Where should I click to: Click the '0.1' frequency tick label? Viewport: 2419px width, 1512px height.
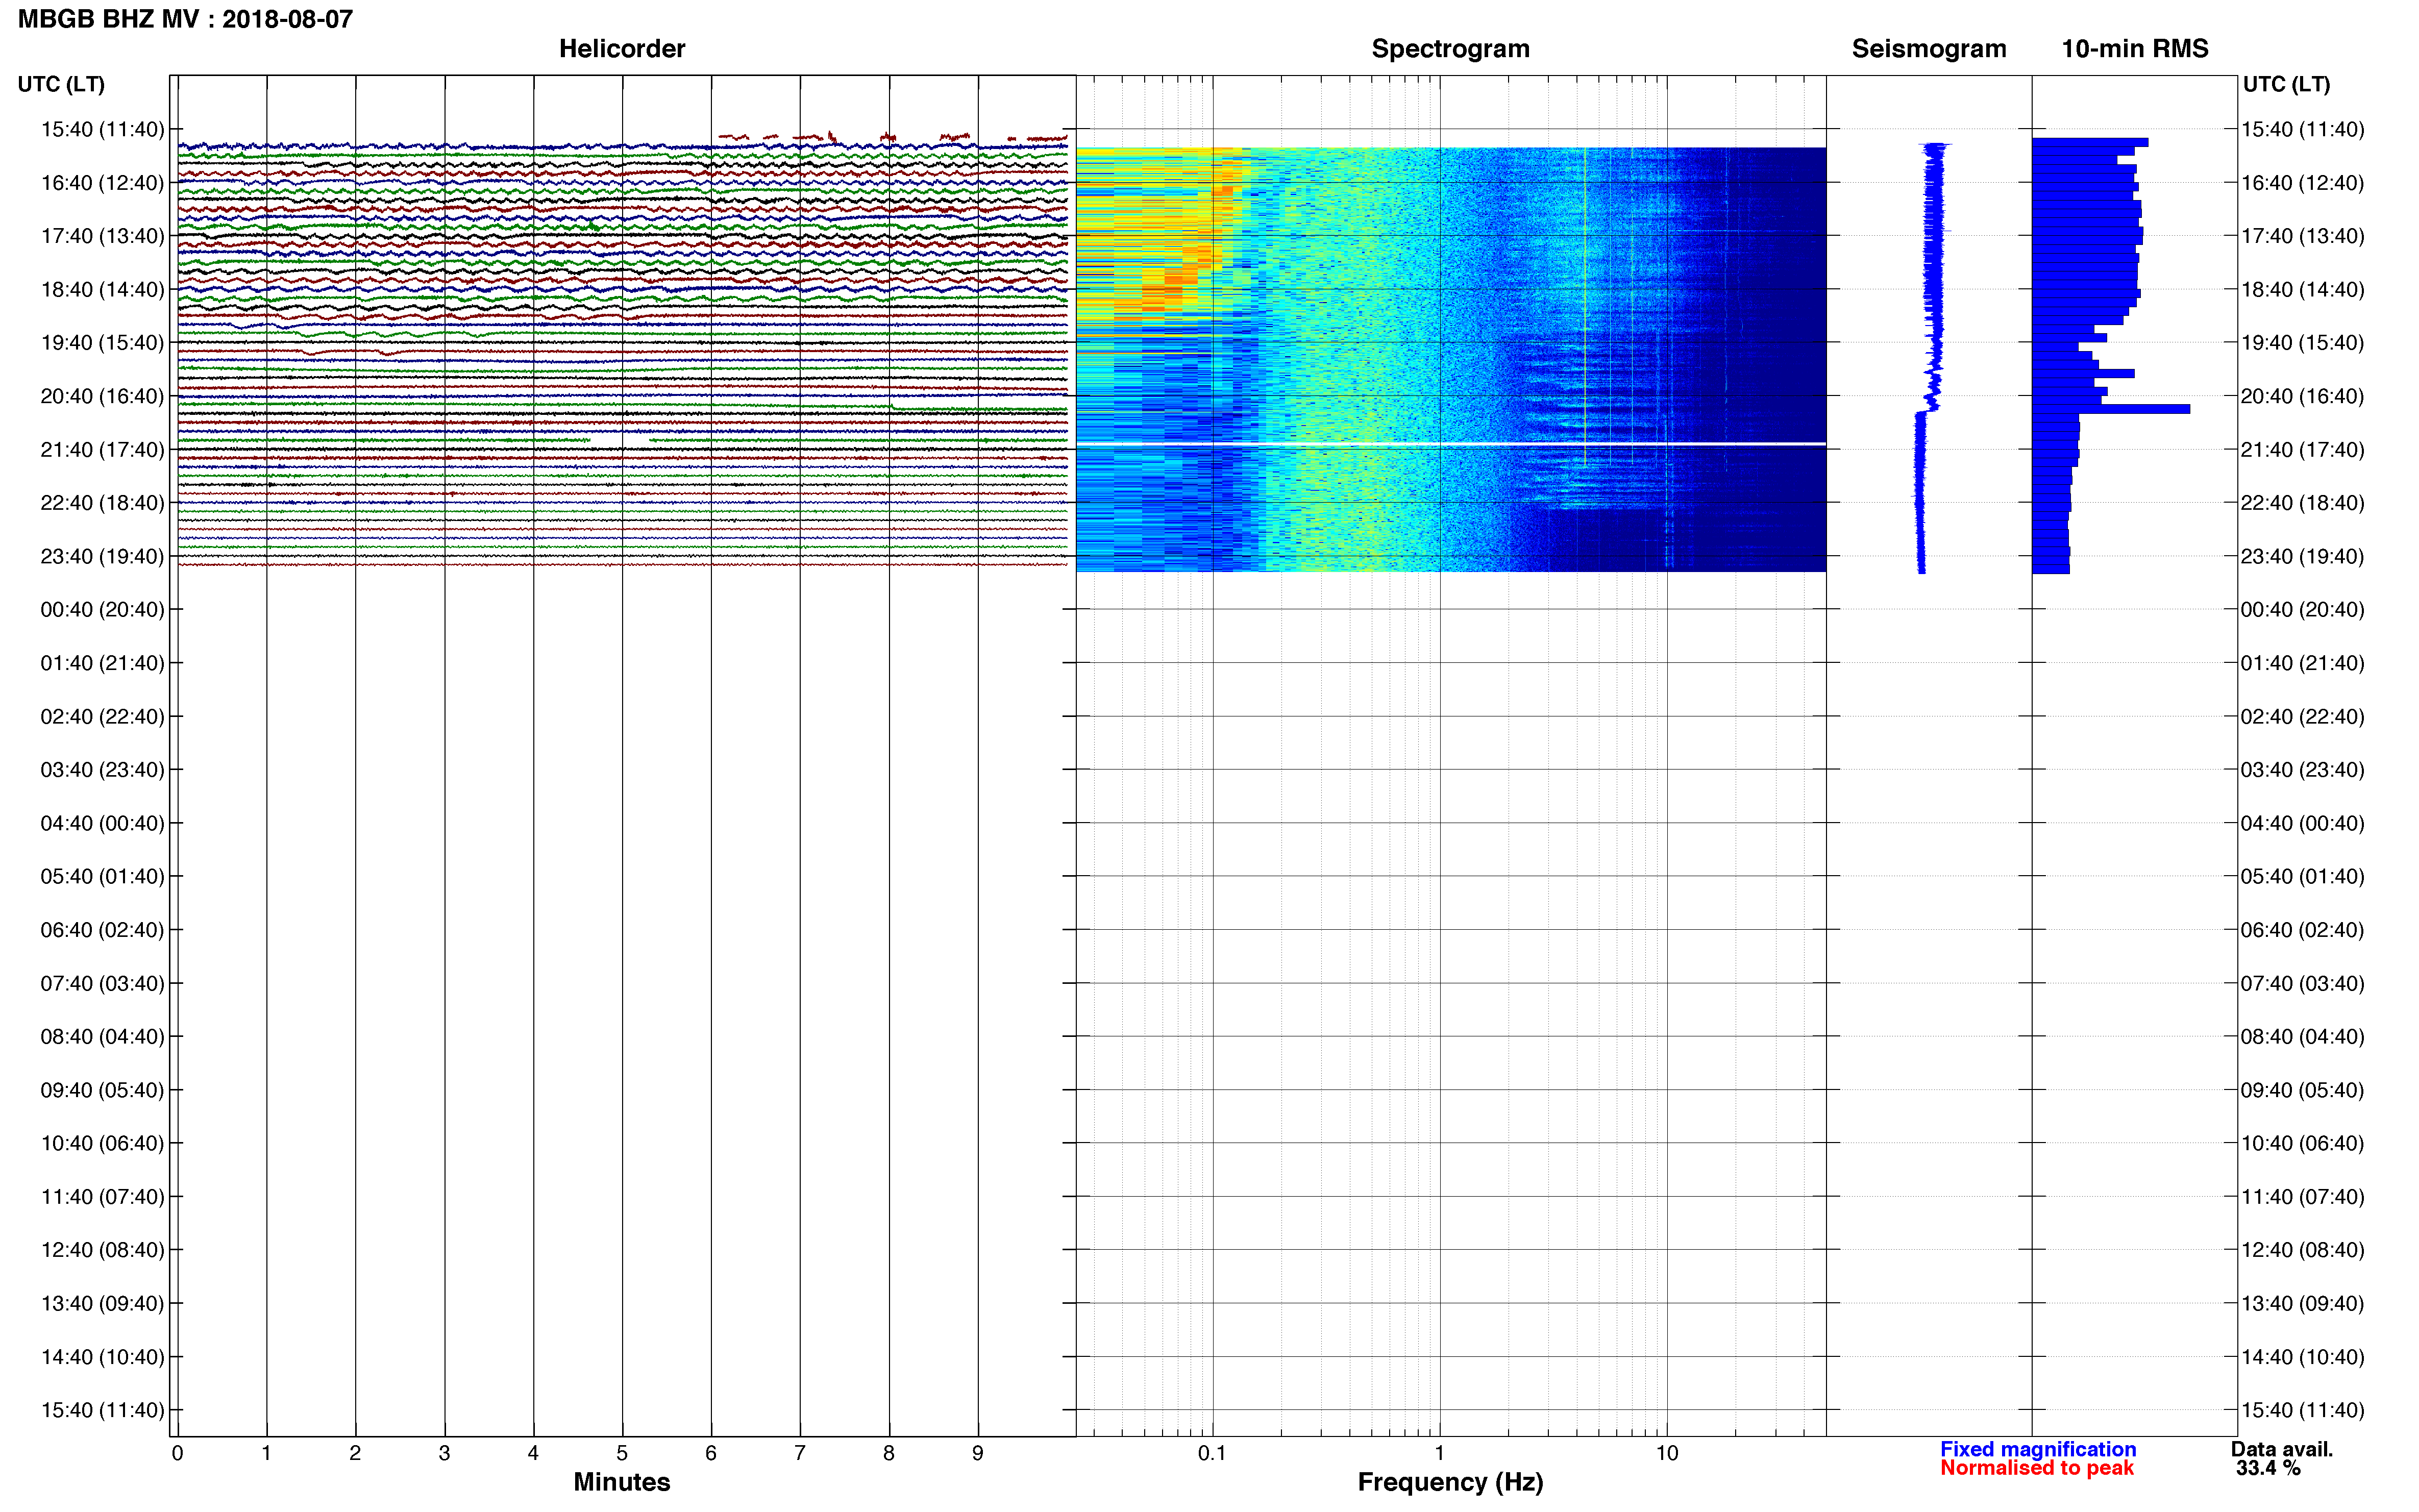tap(1212, 1454)
